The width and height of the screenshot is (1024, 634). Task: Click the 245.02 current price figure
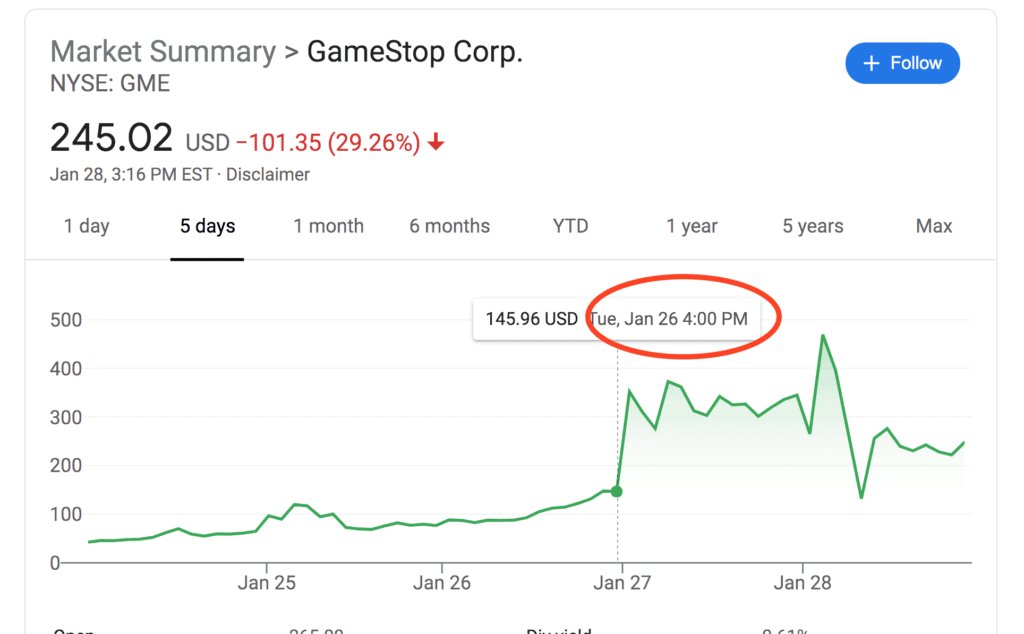coord(111,138)
